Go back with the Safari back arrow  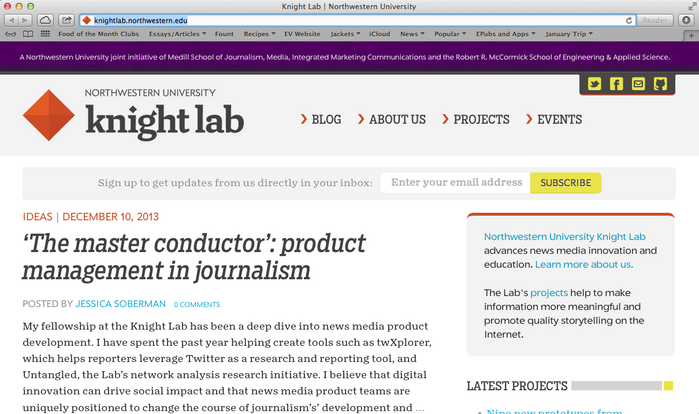pyautogui.click(x=11, y=20)
